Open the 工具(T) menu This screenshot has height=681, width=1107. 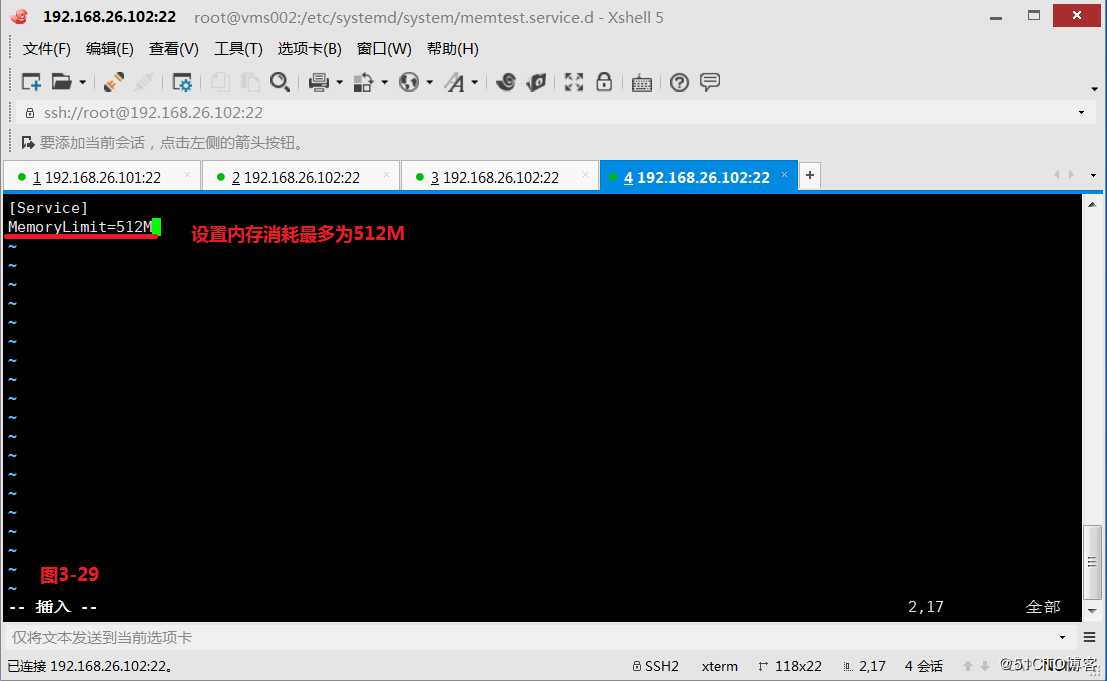(x=239, y=49)
